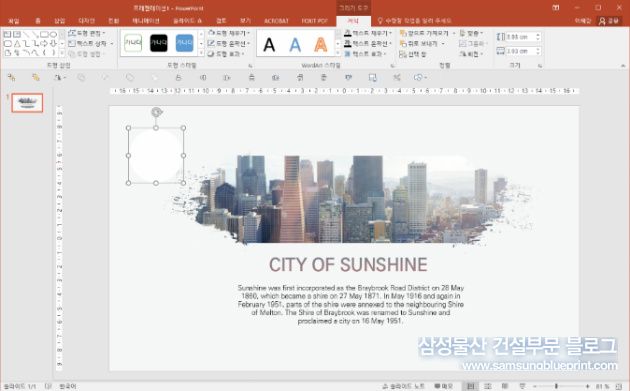Fit slide to current window icon
The image size is (630, 391).
tap(619, 386)
